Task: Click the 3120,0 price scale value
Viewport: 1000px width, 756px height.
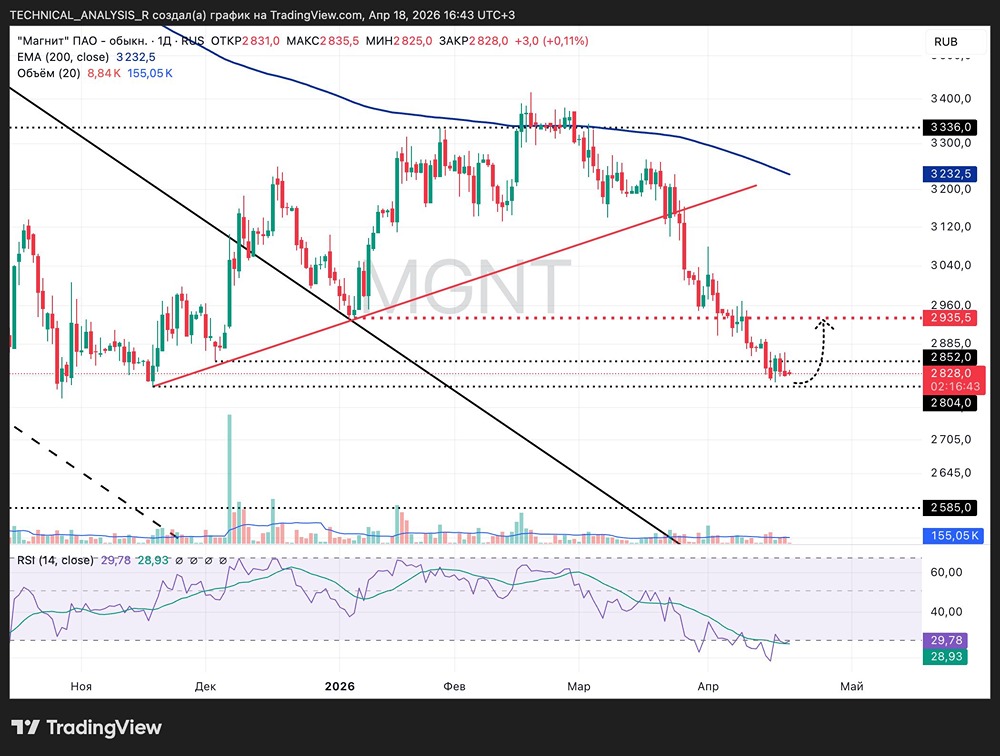Action: pyautogui.click(x=951, y=226)
